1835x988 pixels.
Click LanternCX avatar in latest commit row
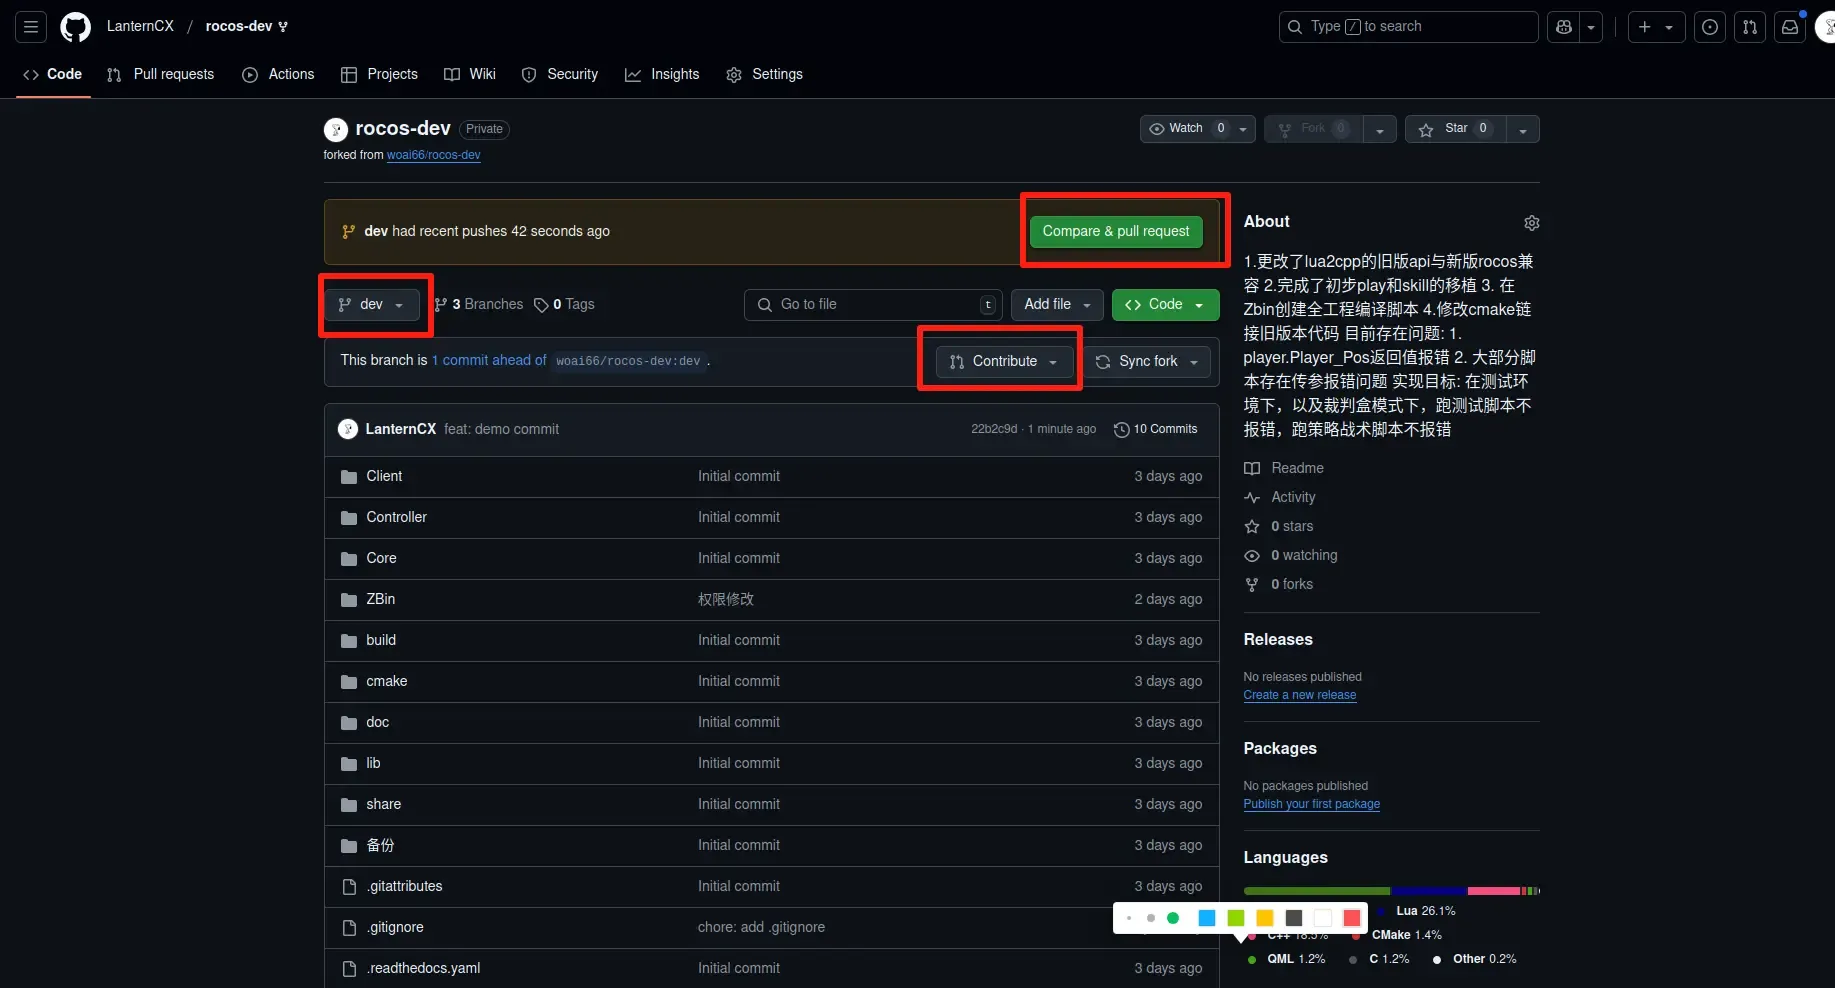348,429
